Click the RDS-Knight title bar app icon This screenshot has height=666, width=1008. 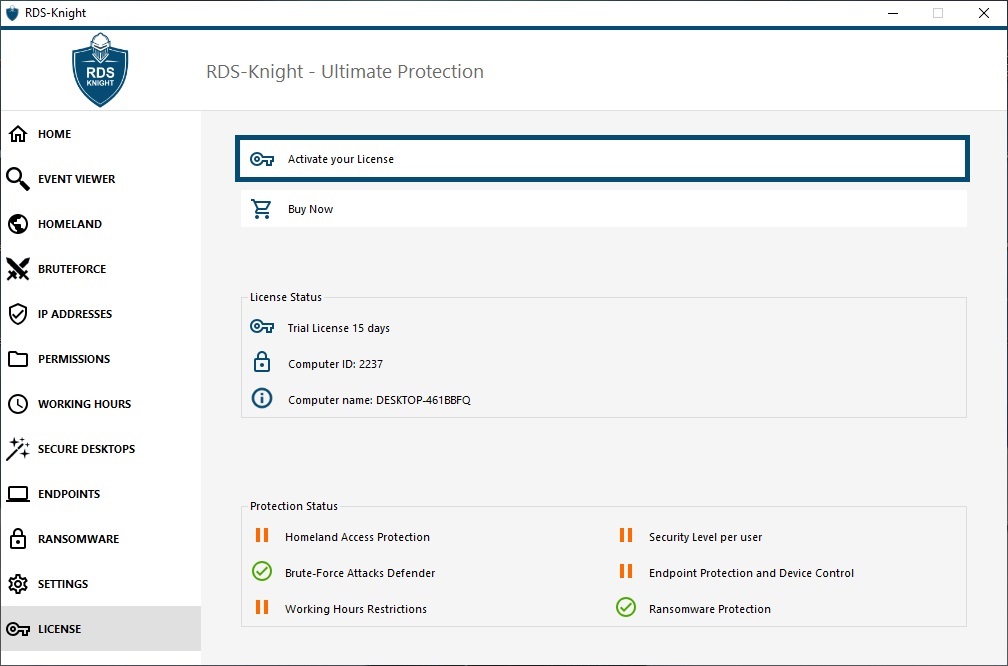12,13
